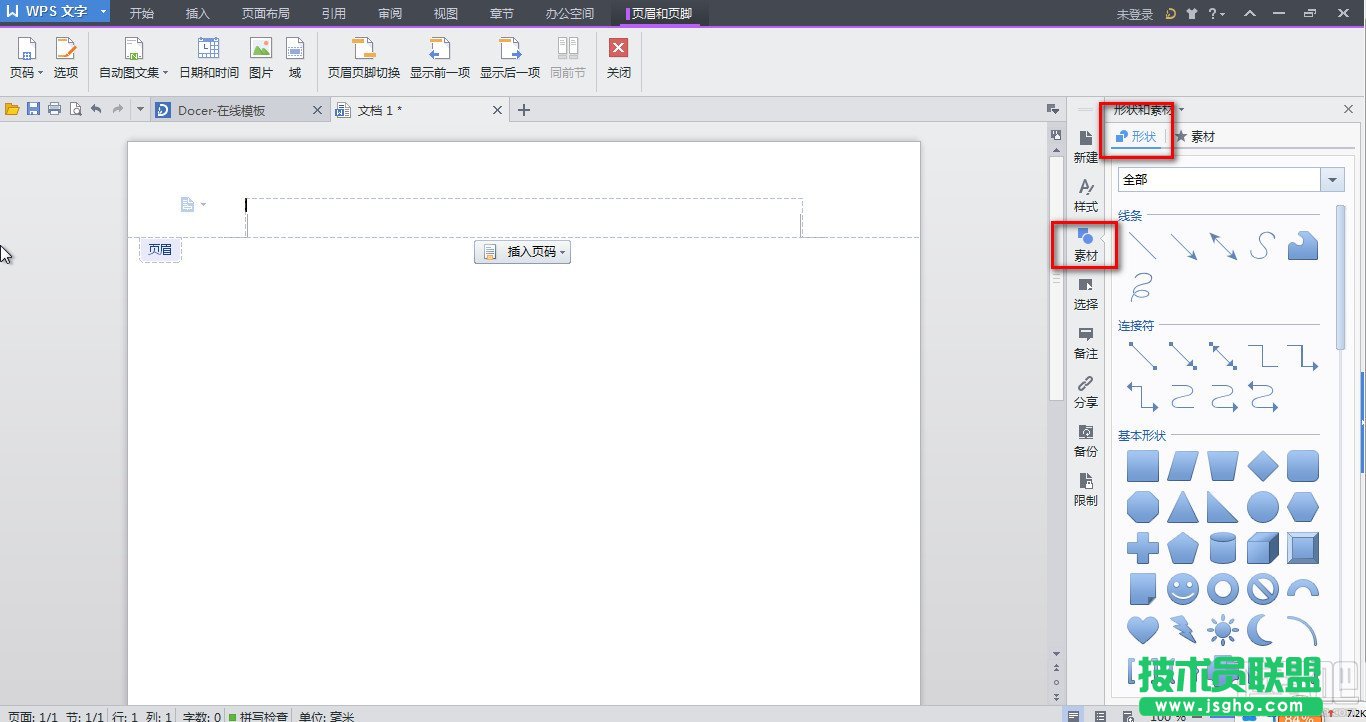The width and height of the screenshot is (1366, 722).
Task: Expand the 全部 shape category dropdown
Action: tap(1332, 180)
